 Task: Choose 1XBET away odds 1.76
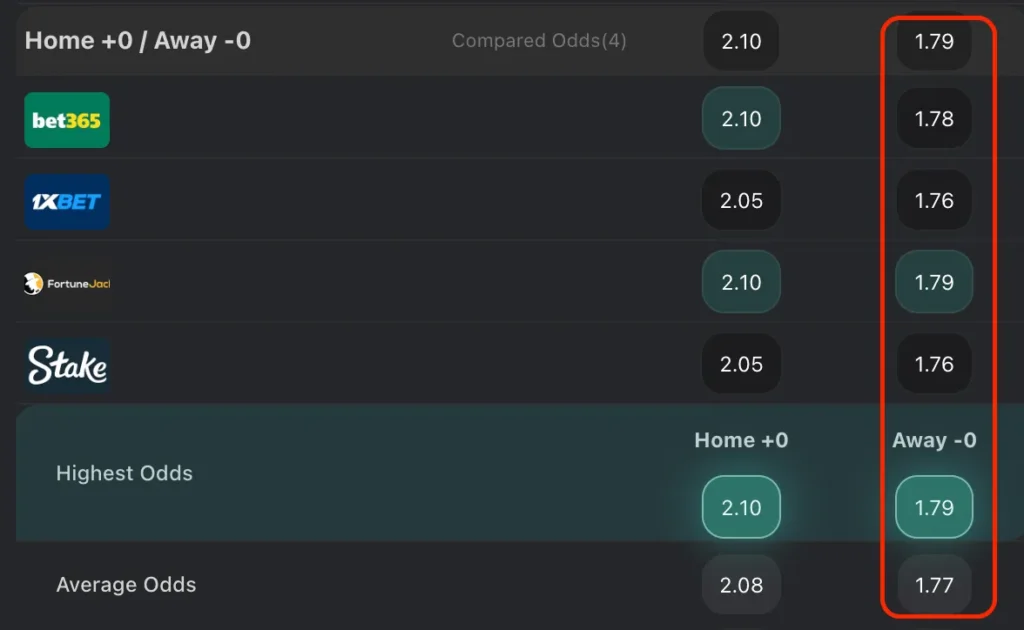934,201
